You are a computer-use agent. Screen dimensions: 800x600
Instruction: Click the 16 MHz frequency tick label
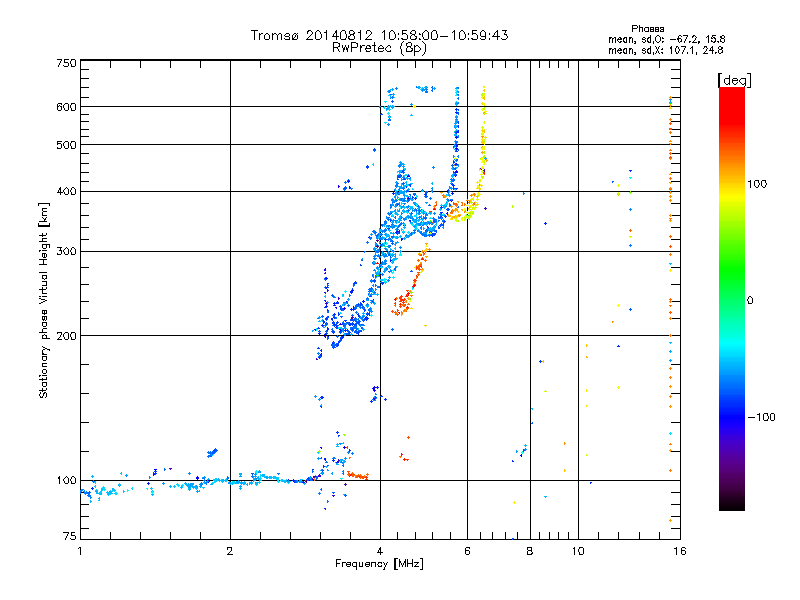[680, 551]
